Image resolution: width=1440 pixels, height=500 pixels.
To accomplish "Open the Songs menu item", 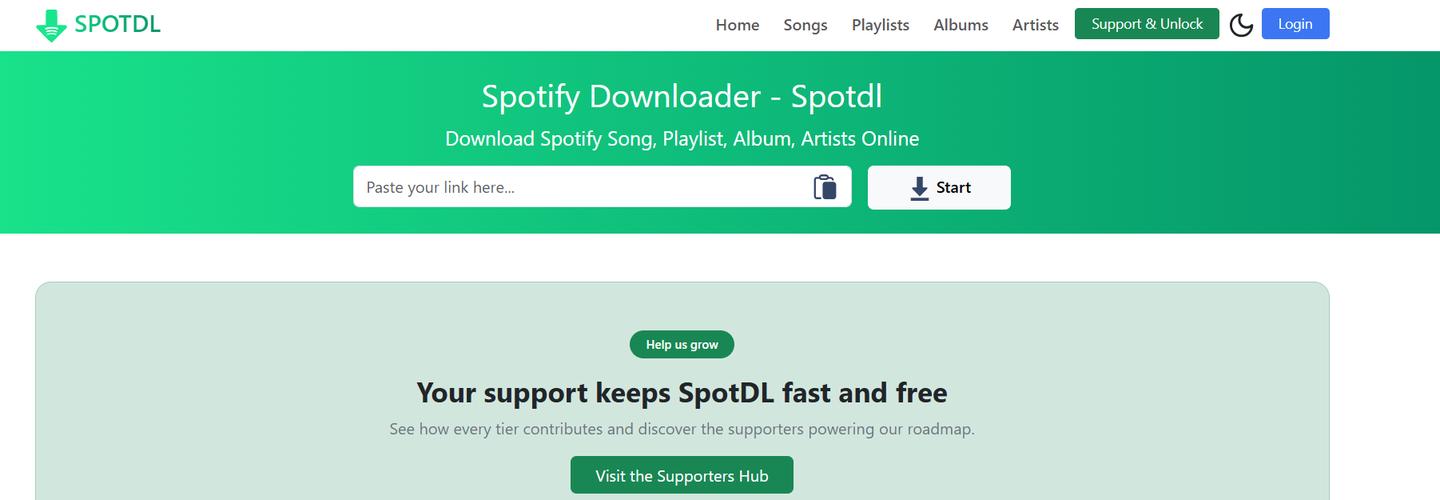I will (x=805, y=25).
